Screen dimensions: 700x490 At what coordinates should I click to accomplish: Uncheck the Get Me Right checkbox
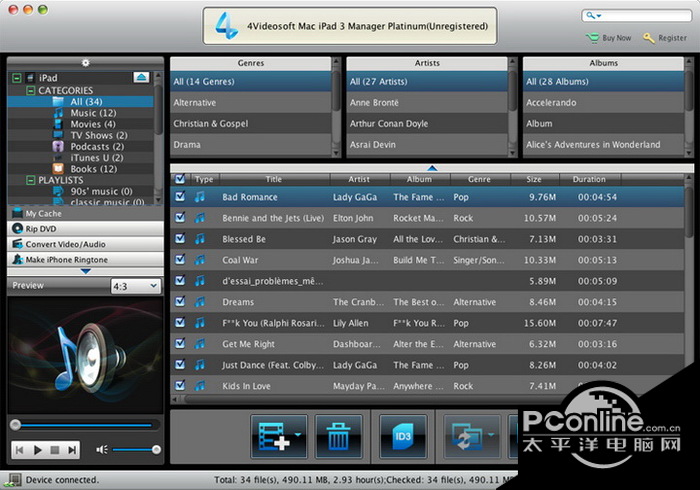coord(180,343)
